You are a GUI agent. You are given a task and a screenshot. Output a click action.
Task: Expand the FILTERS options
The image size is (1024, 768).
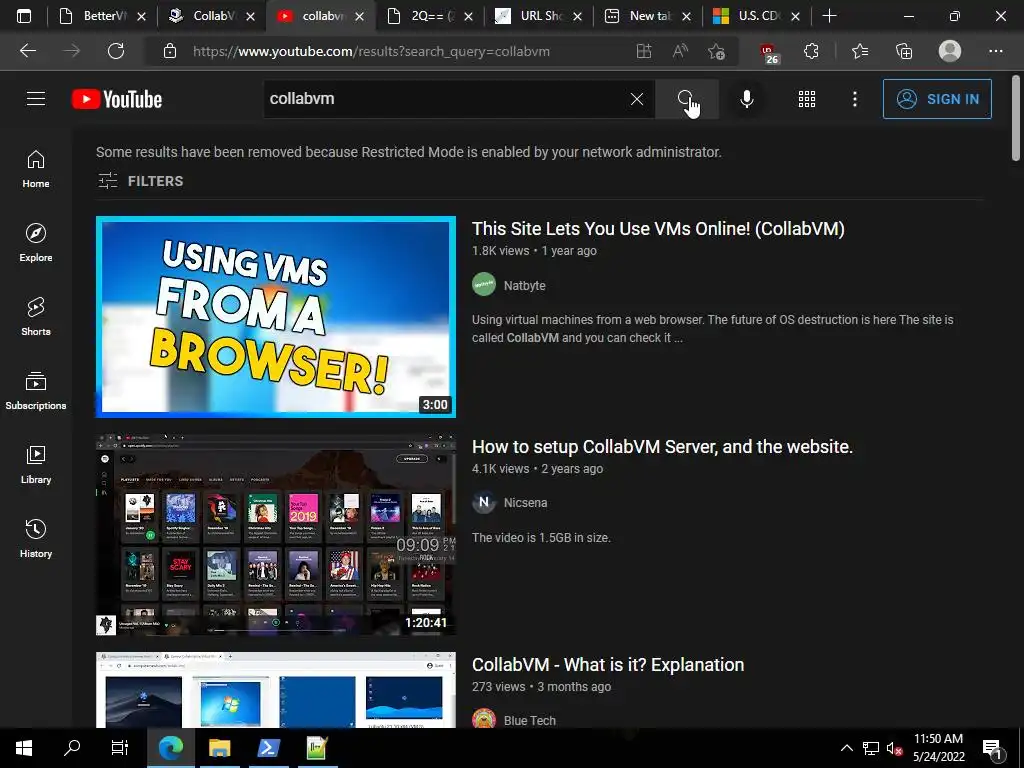pos(140,181)
